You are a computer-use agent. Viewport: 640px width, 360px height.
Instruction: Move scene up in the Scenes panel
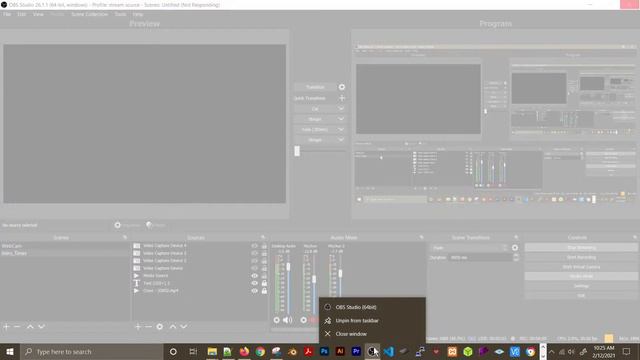tap(30, 327)
